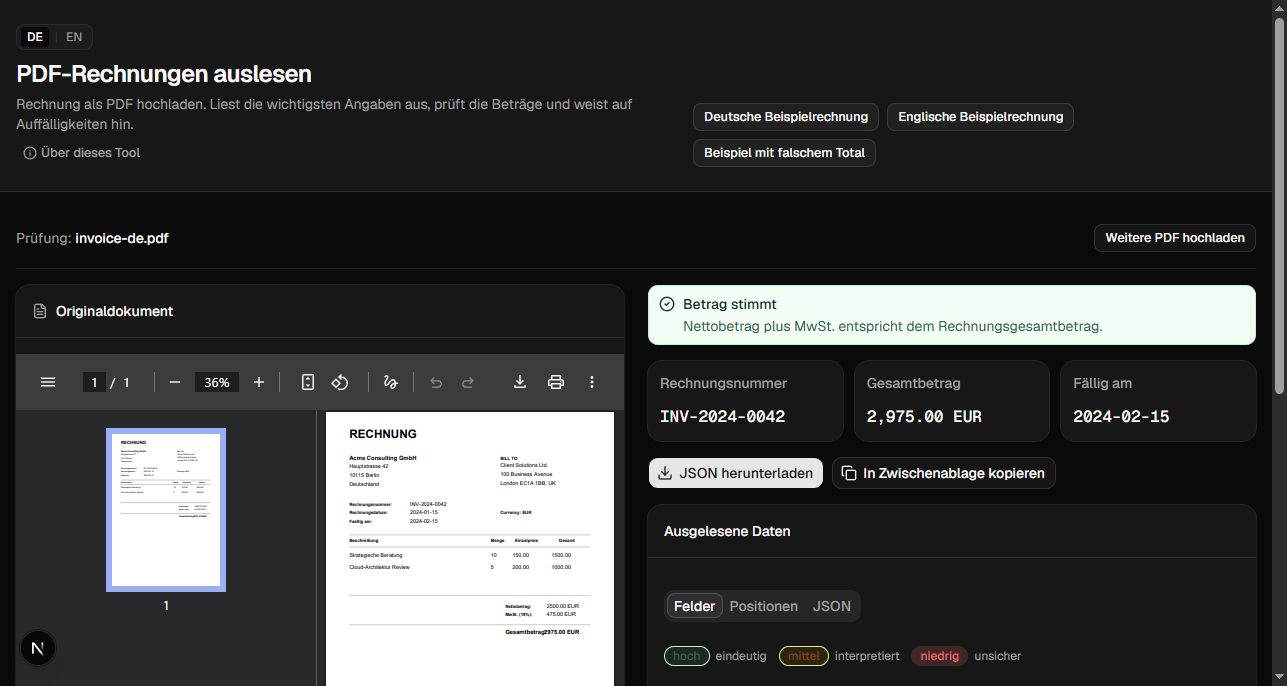Select the draw annotation tool
Image resolution: width=1287 pixels, height=686 pixels.
click(x=391, y=382)
